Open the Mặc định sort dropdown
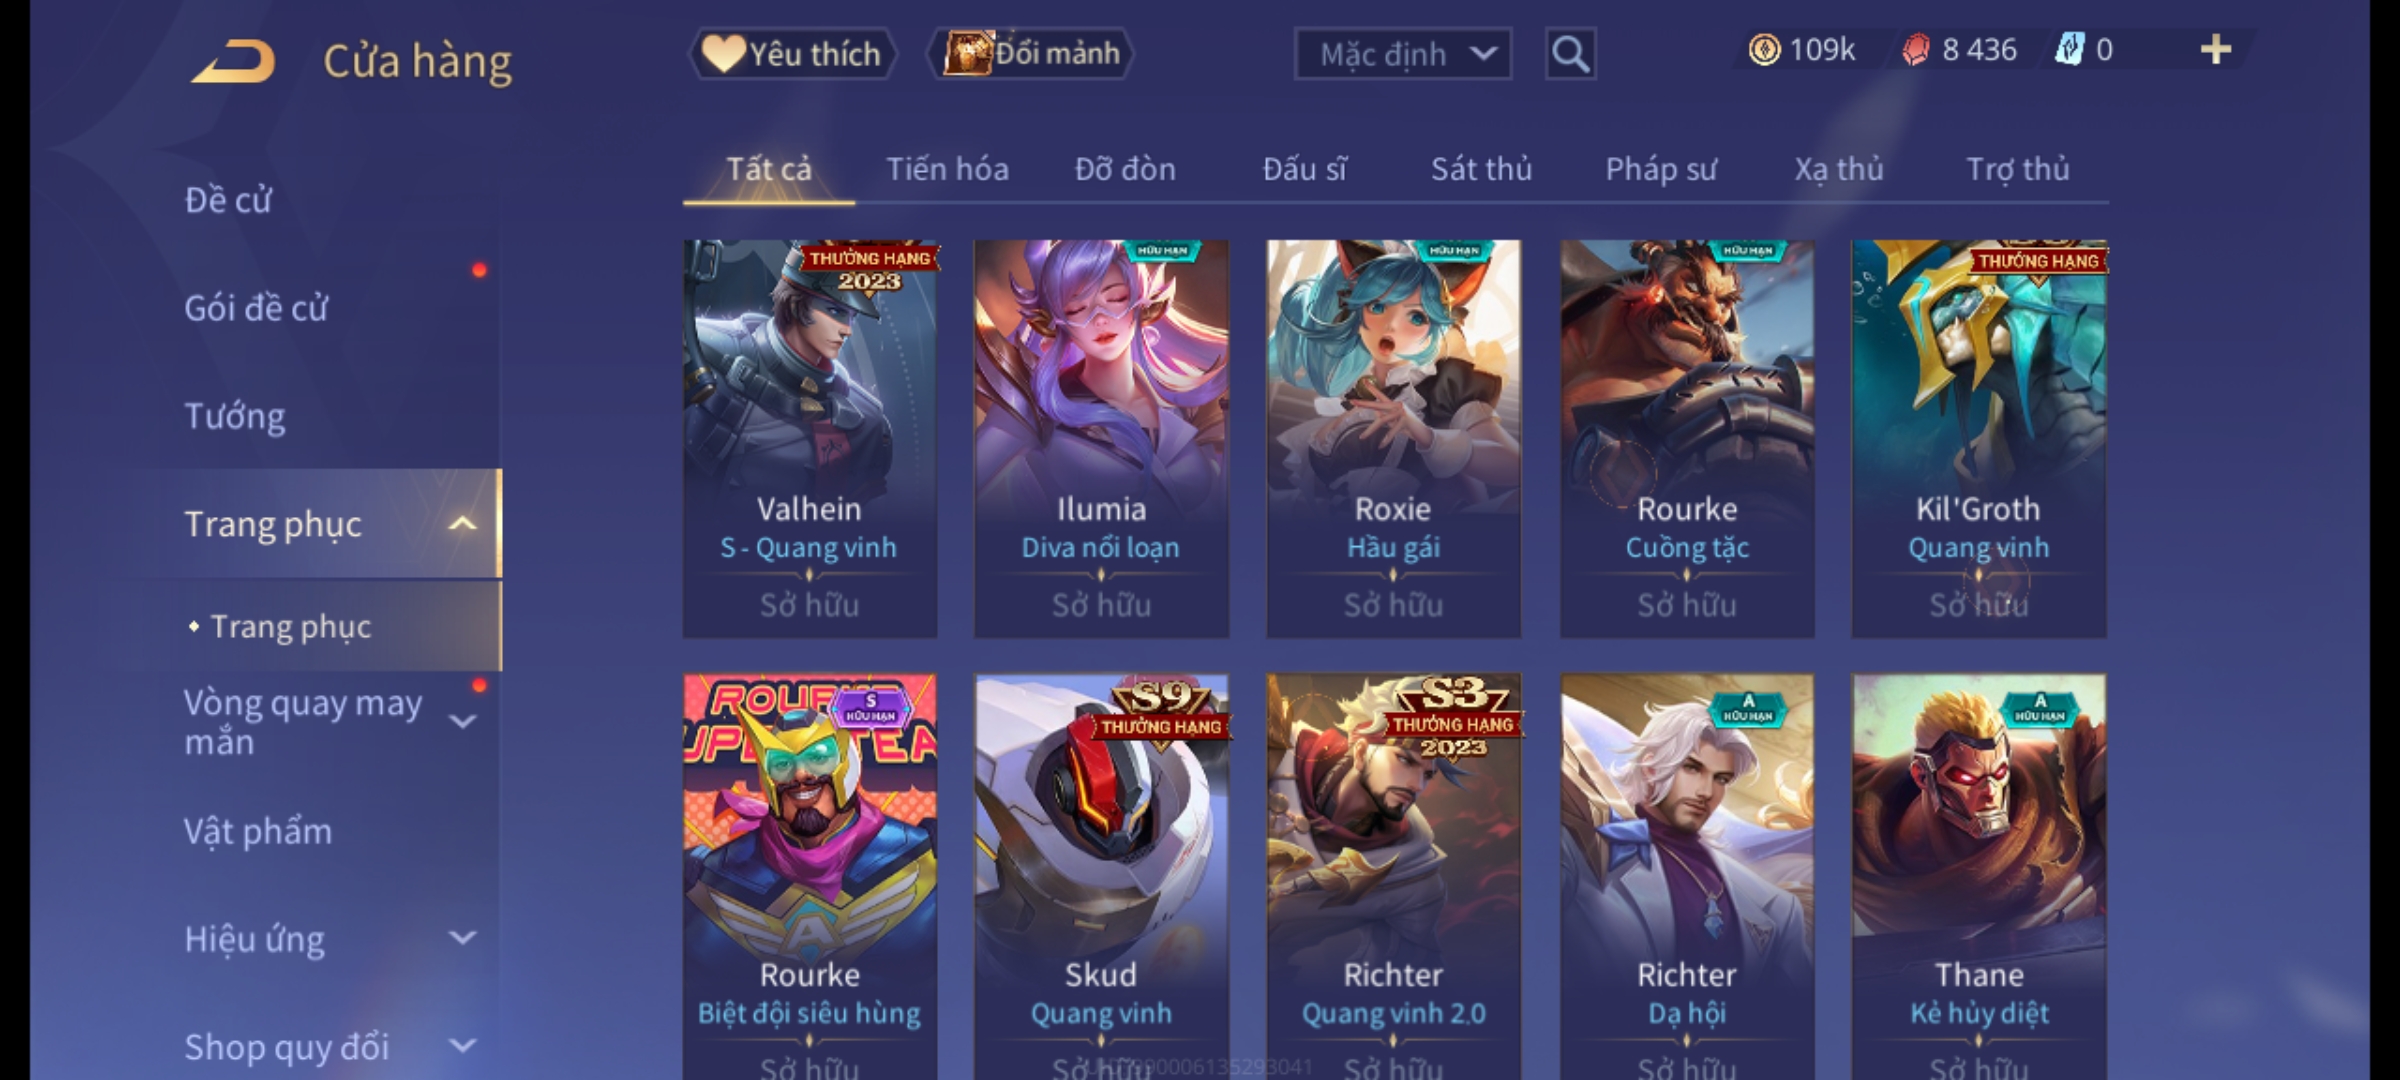This screenshot has height=1080, width=2400. [x=1402, y=54]
